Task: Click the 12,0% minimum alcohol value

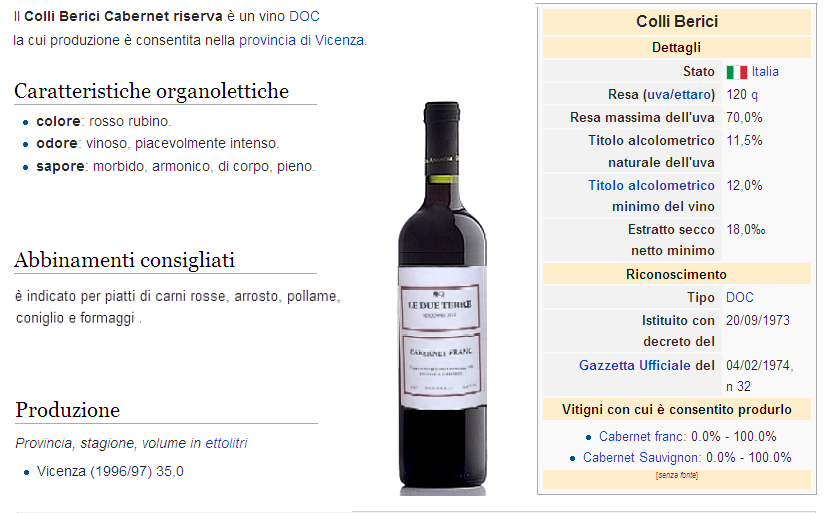Action: tap(744, 185)
